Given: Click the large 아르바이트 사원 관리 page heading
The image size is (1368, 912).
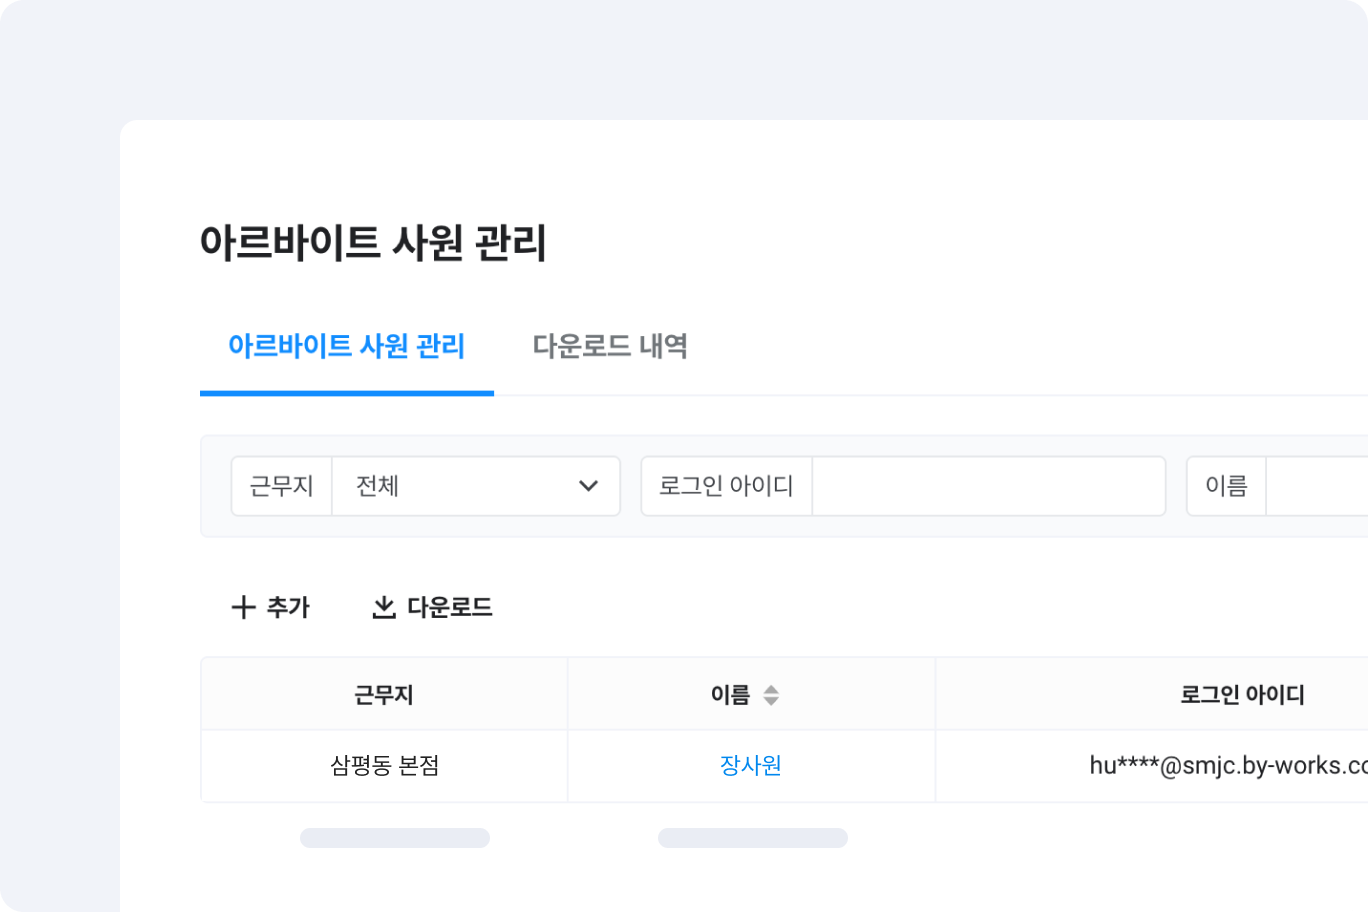Looking at the screenshot, I should coord(373,243).
